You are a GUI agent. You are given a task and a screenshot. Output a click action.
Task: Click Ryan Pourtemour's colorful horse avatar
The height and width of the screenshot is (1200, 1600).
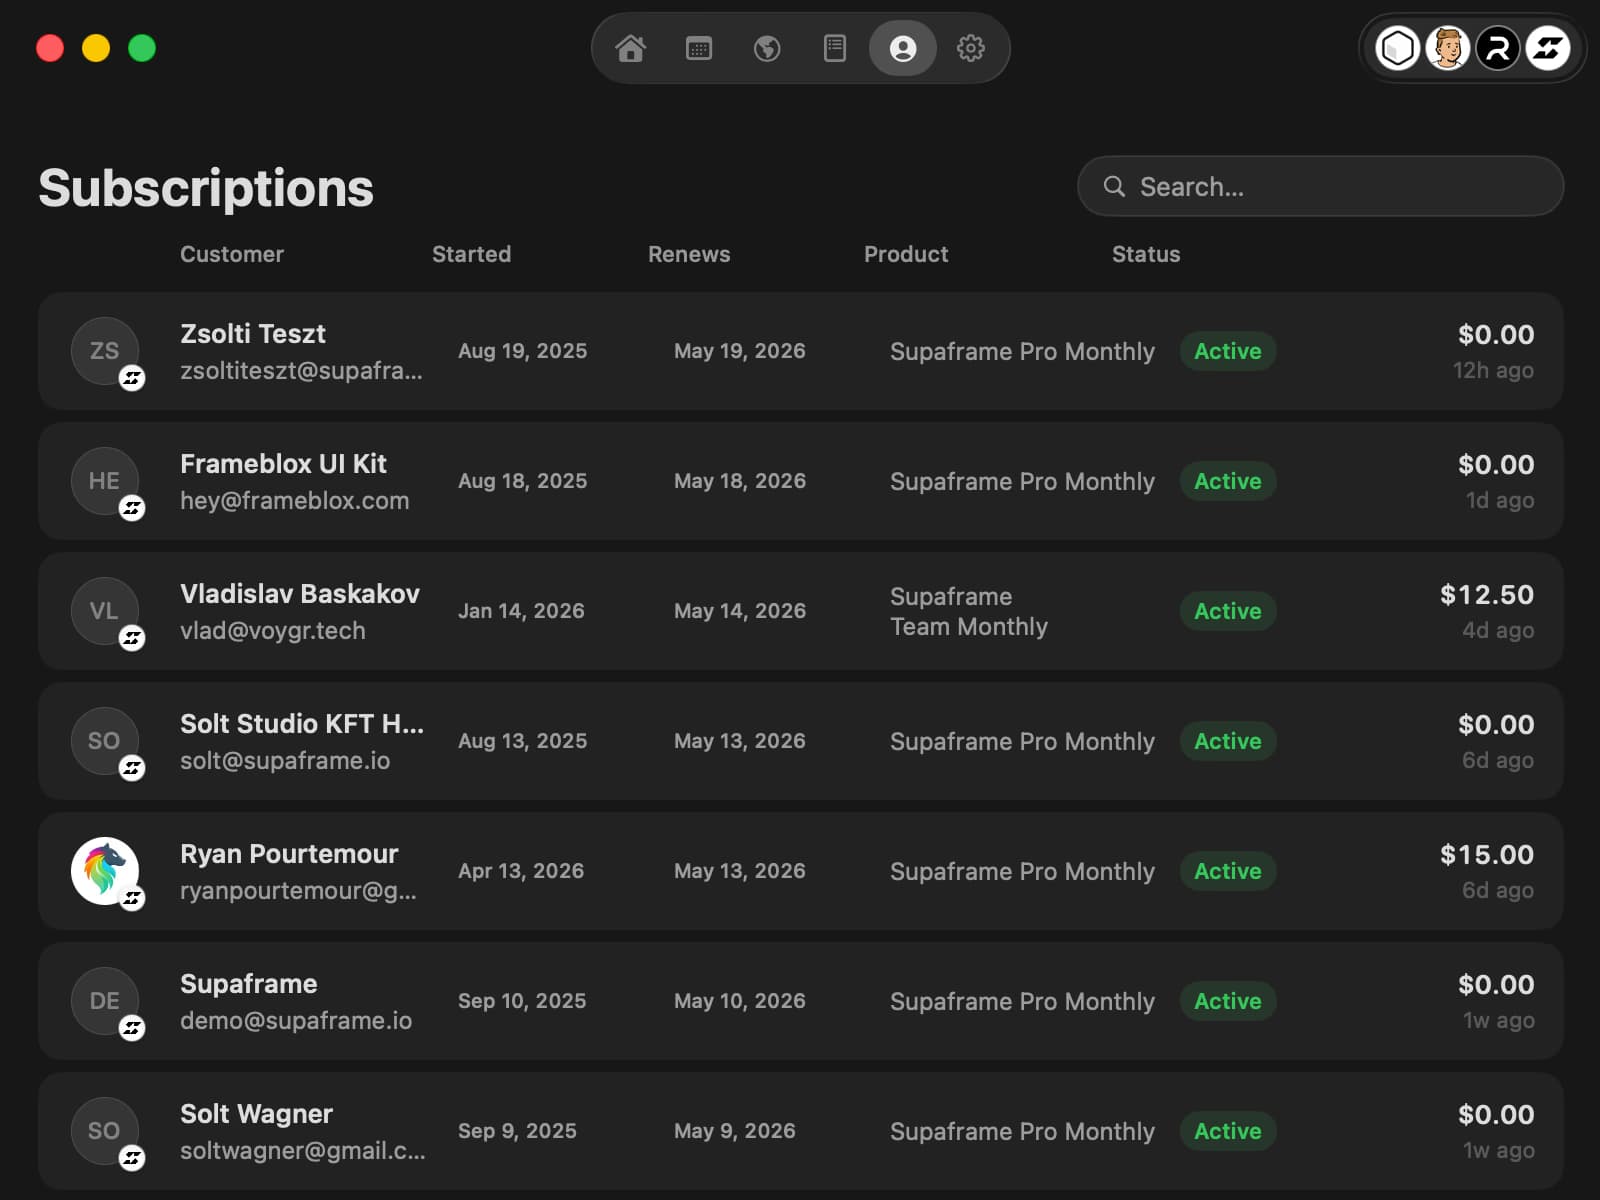click(105, 871)
